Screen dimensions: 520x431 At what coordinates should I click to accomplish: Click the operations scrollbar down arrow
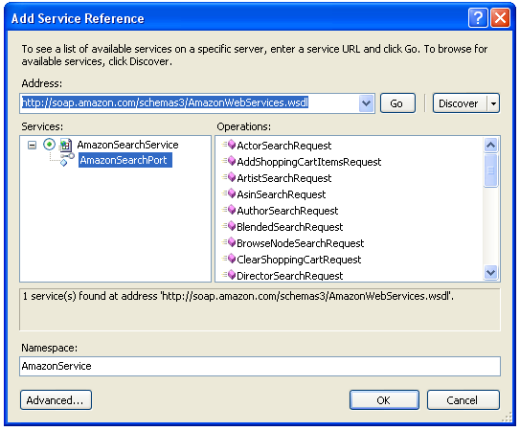(x=491, y=273)
